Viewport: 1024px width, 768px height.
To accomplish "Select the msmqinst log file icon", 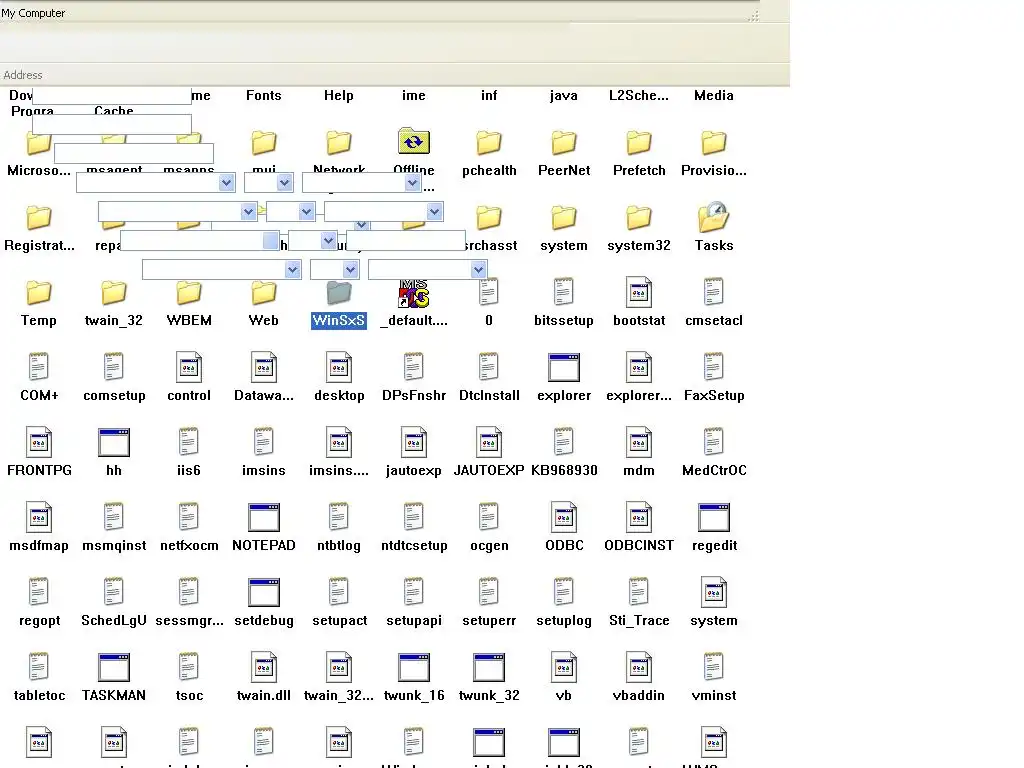I will pos(114,517).
